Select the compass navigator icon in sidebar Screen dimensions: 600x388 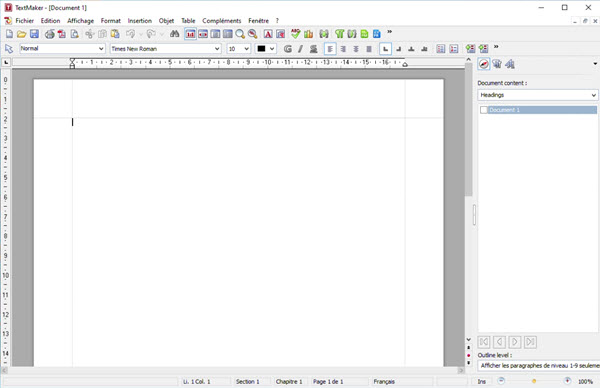[x=484, y=64]
